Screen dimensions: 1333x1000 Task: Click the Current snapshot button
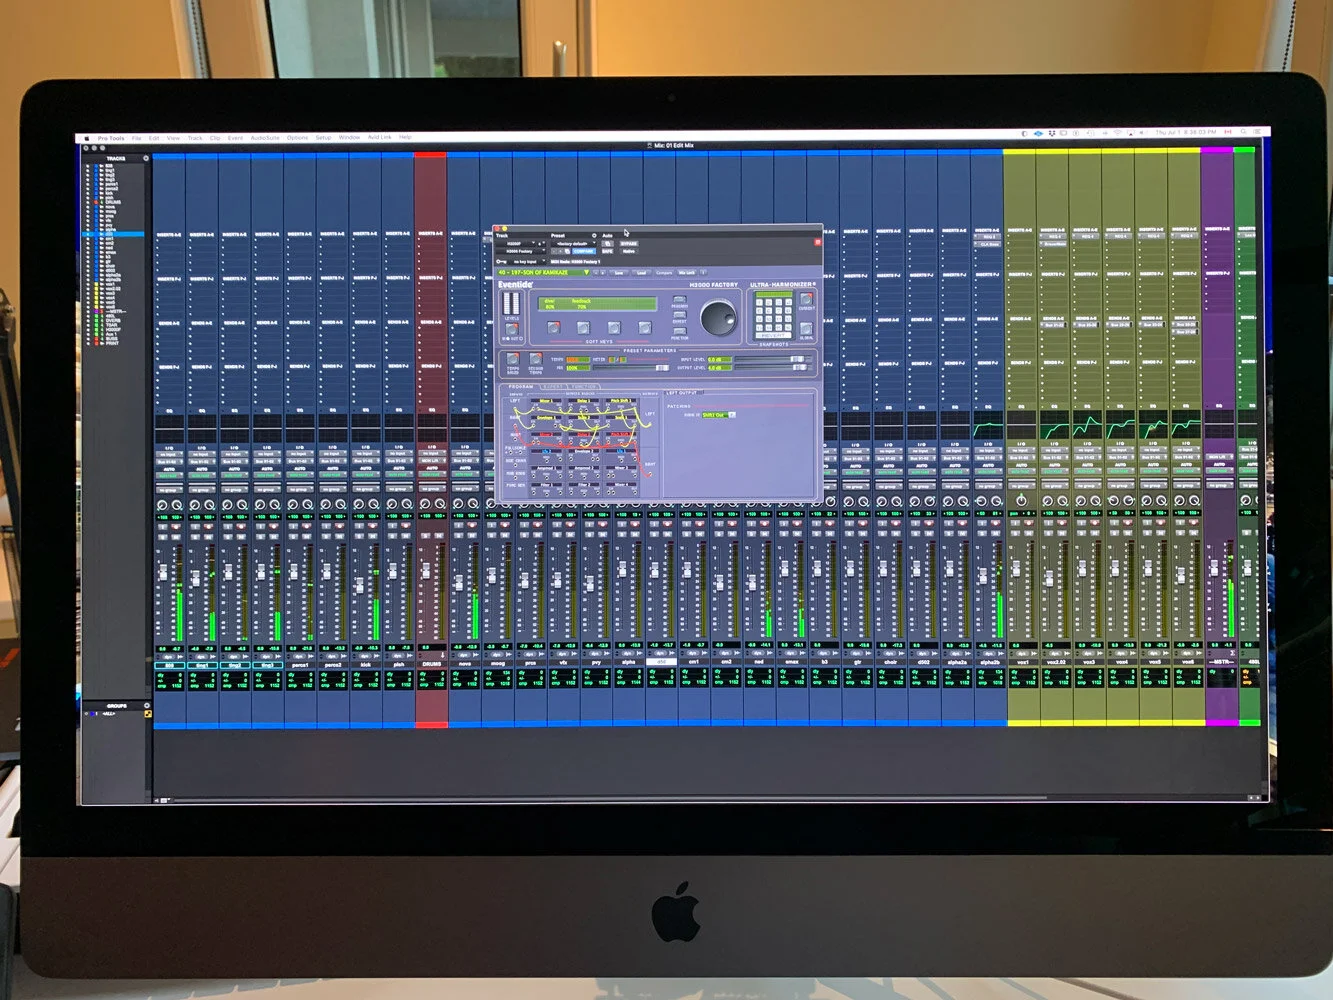pos(806,299)
